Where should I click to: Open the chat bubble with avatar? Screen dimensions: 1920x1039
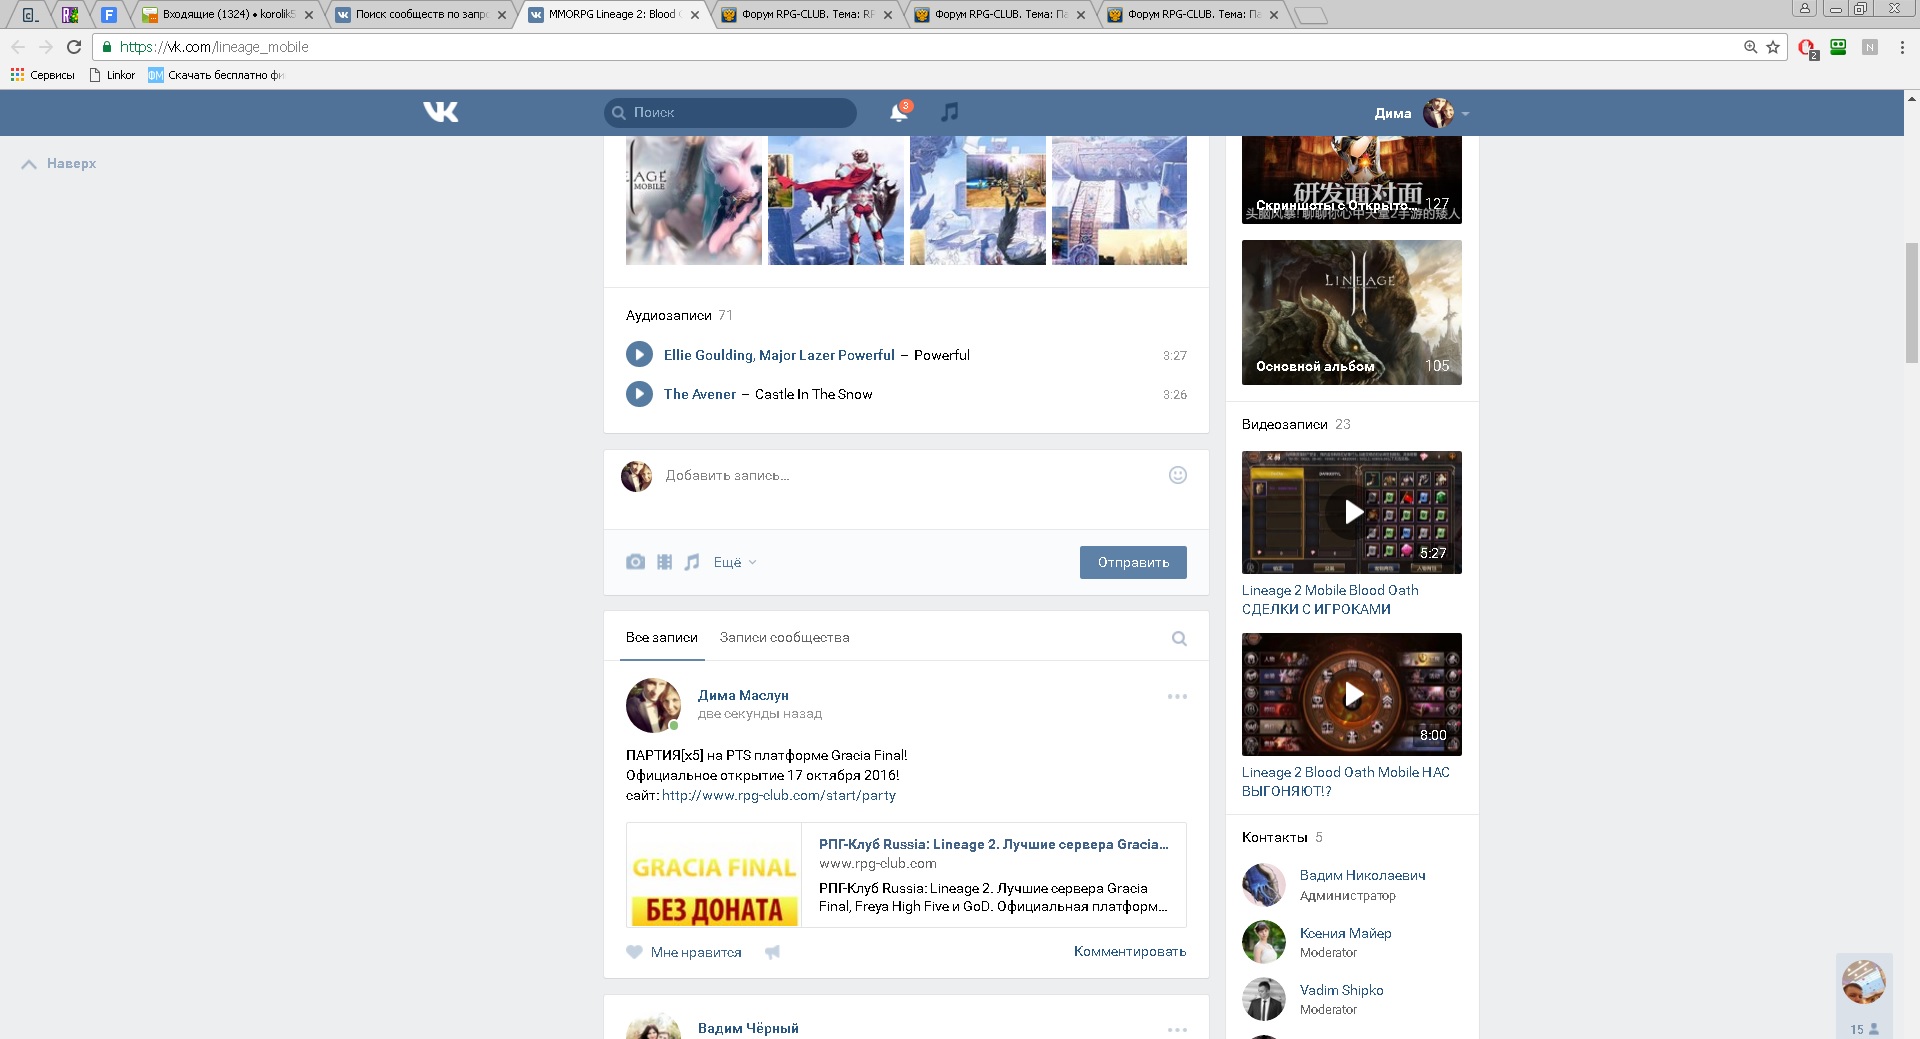[x=1864, y=982]
